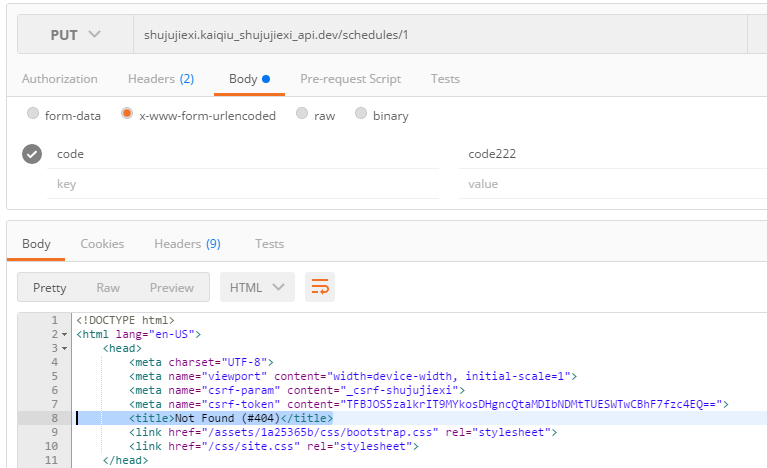Viewport: 767px width, 468px height.
Task: Select the form-data radio button
Action: pos(34,114)
